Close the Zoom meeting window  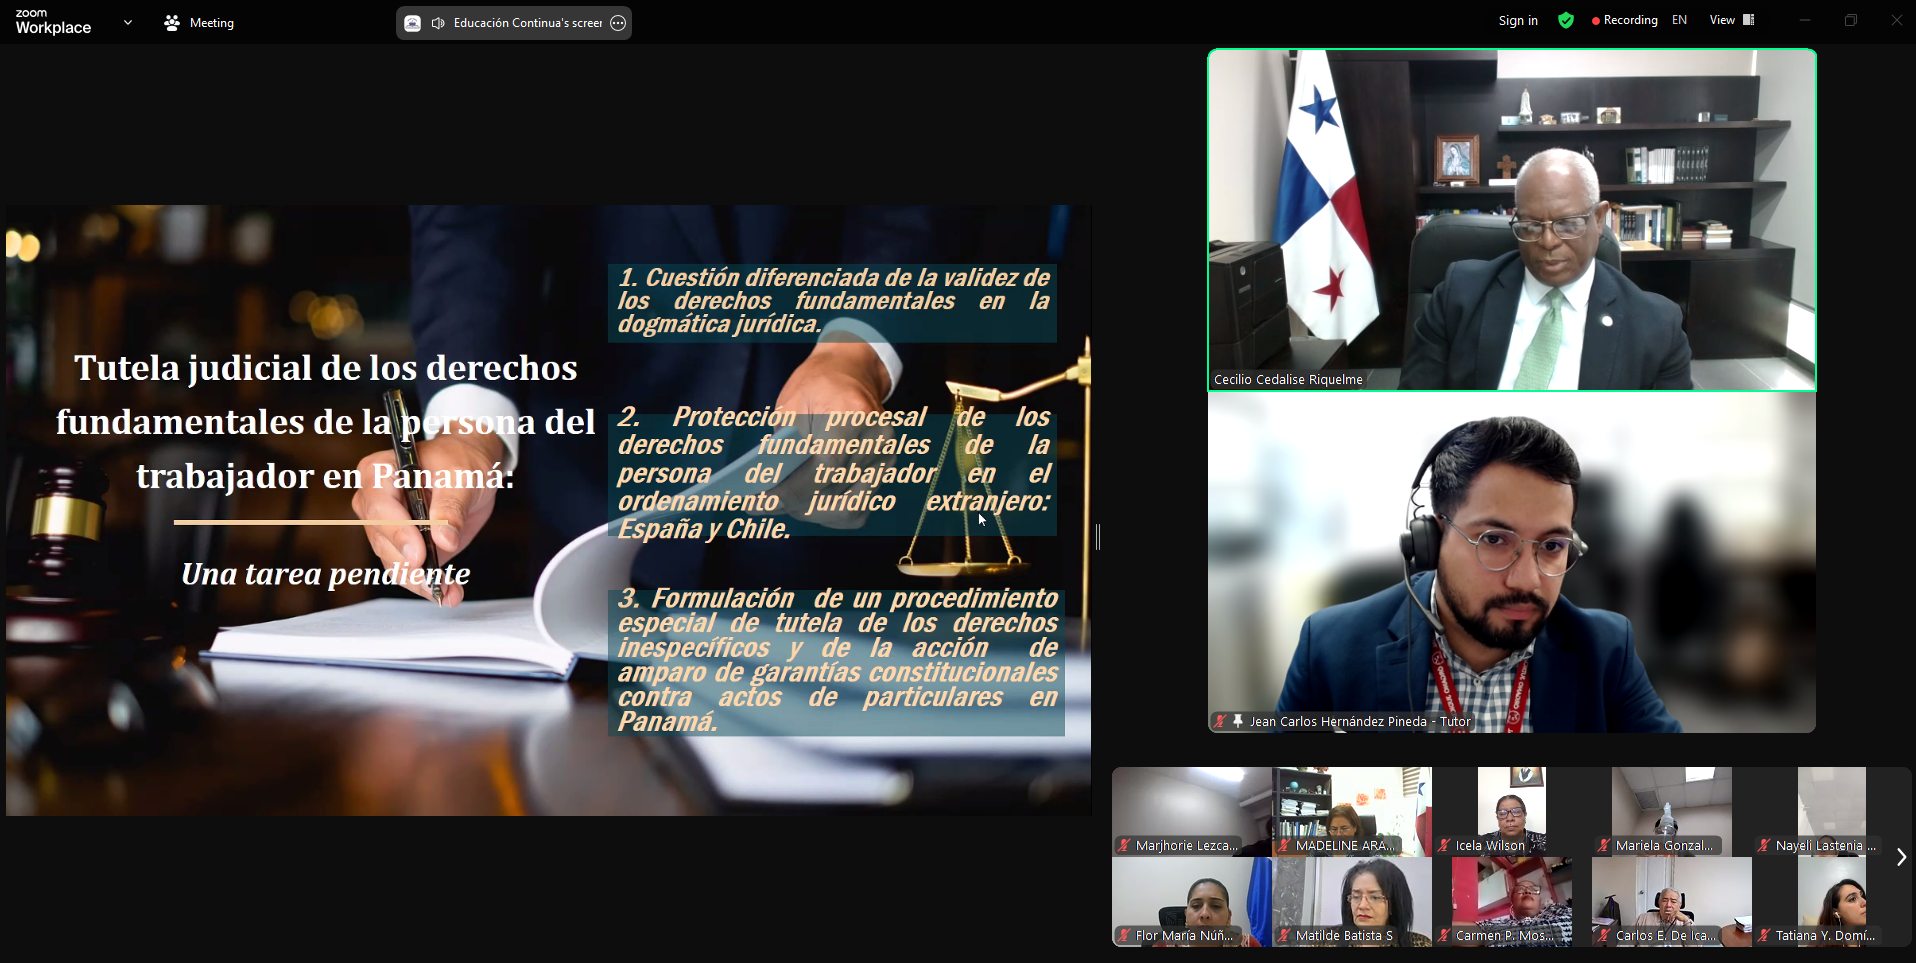pyautogui.click(x=1896, y=20)
